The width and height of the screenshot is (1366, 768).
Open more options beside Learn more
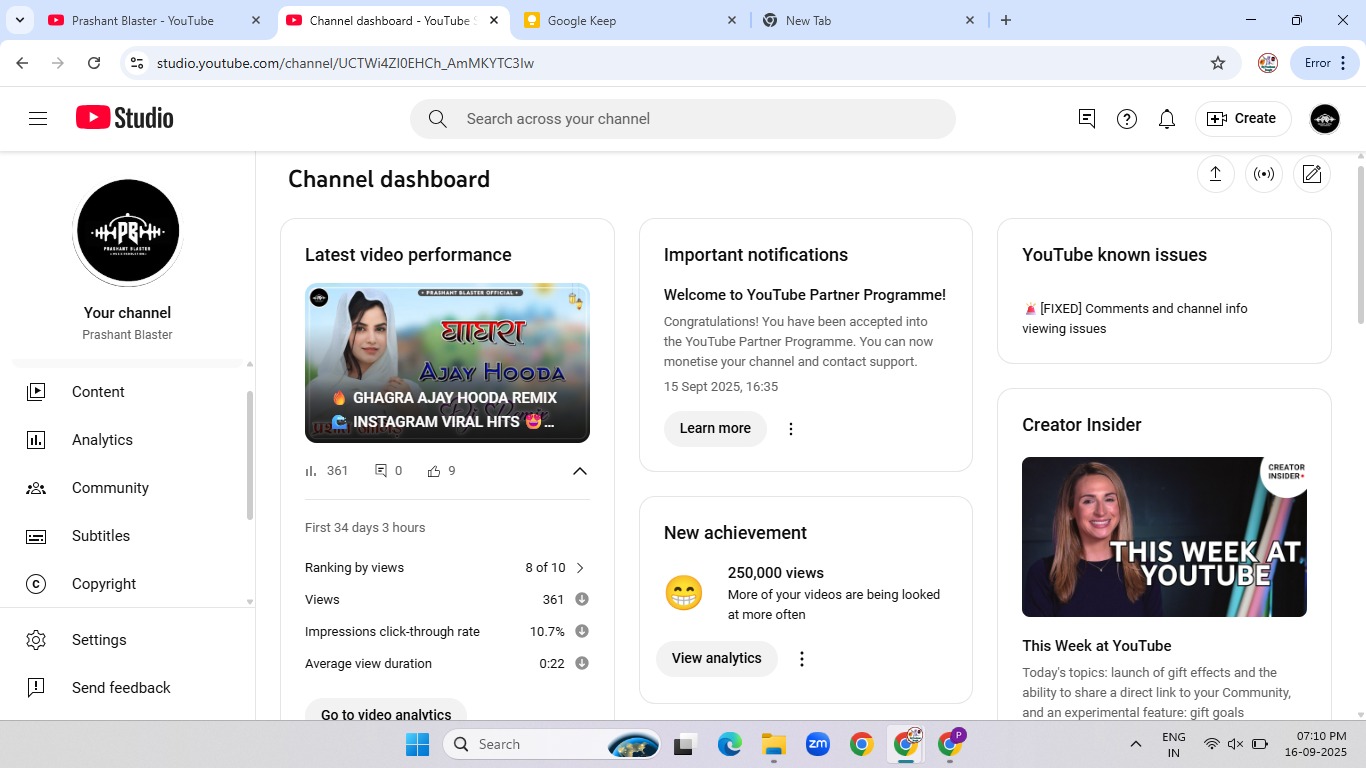pyautogui.click(x=791, y=429)
